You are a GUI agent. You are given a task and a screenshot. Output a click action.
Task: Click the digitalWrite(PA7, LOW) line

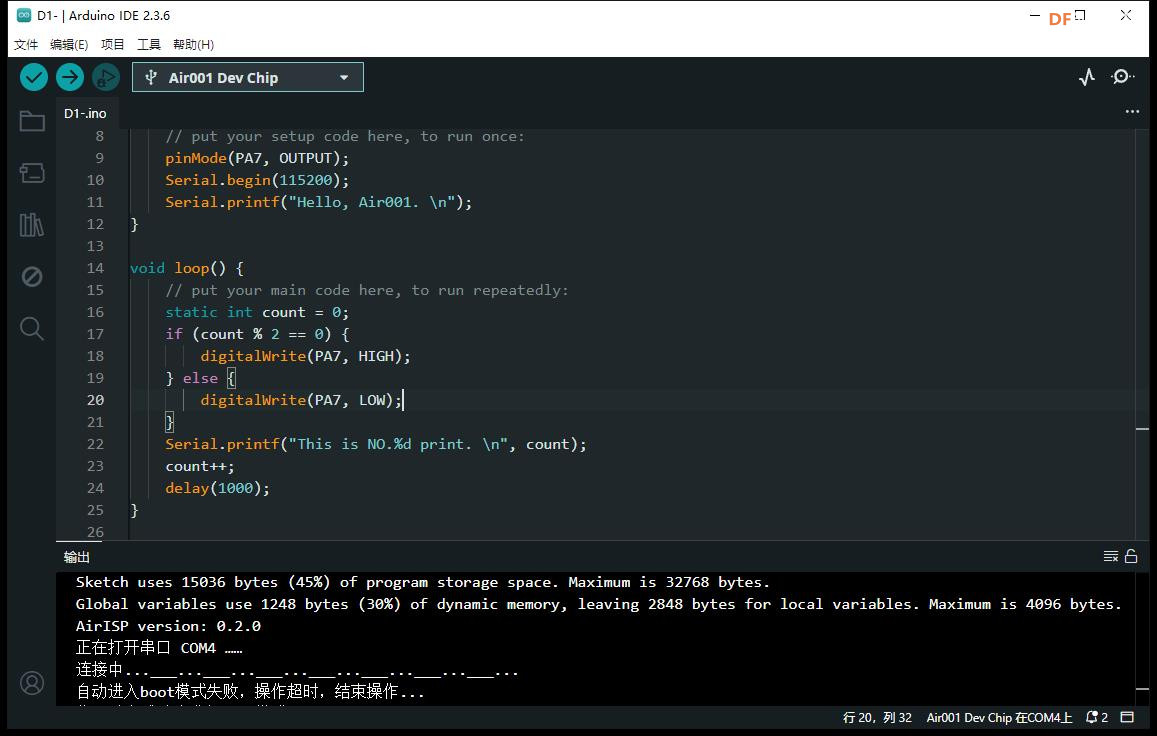click(301, 400)
